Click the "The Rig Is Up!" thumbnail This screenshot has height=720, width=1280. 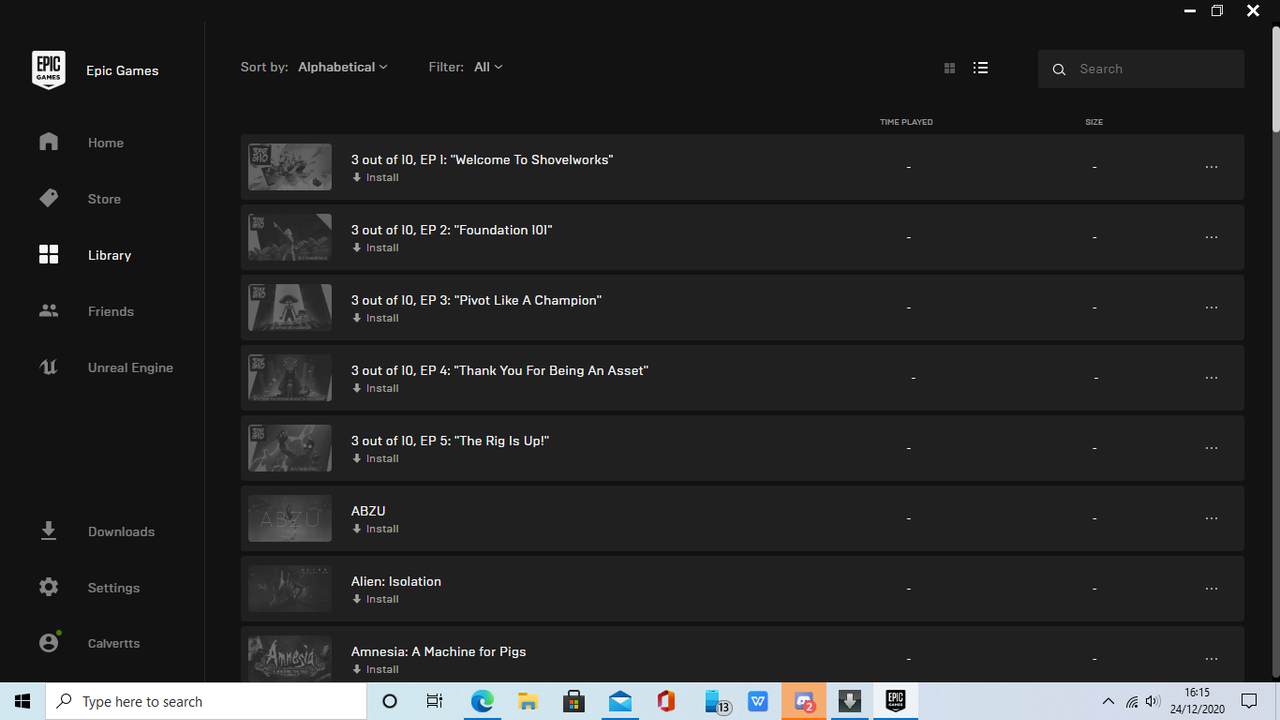point(290,448)
